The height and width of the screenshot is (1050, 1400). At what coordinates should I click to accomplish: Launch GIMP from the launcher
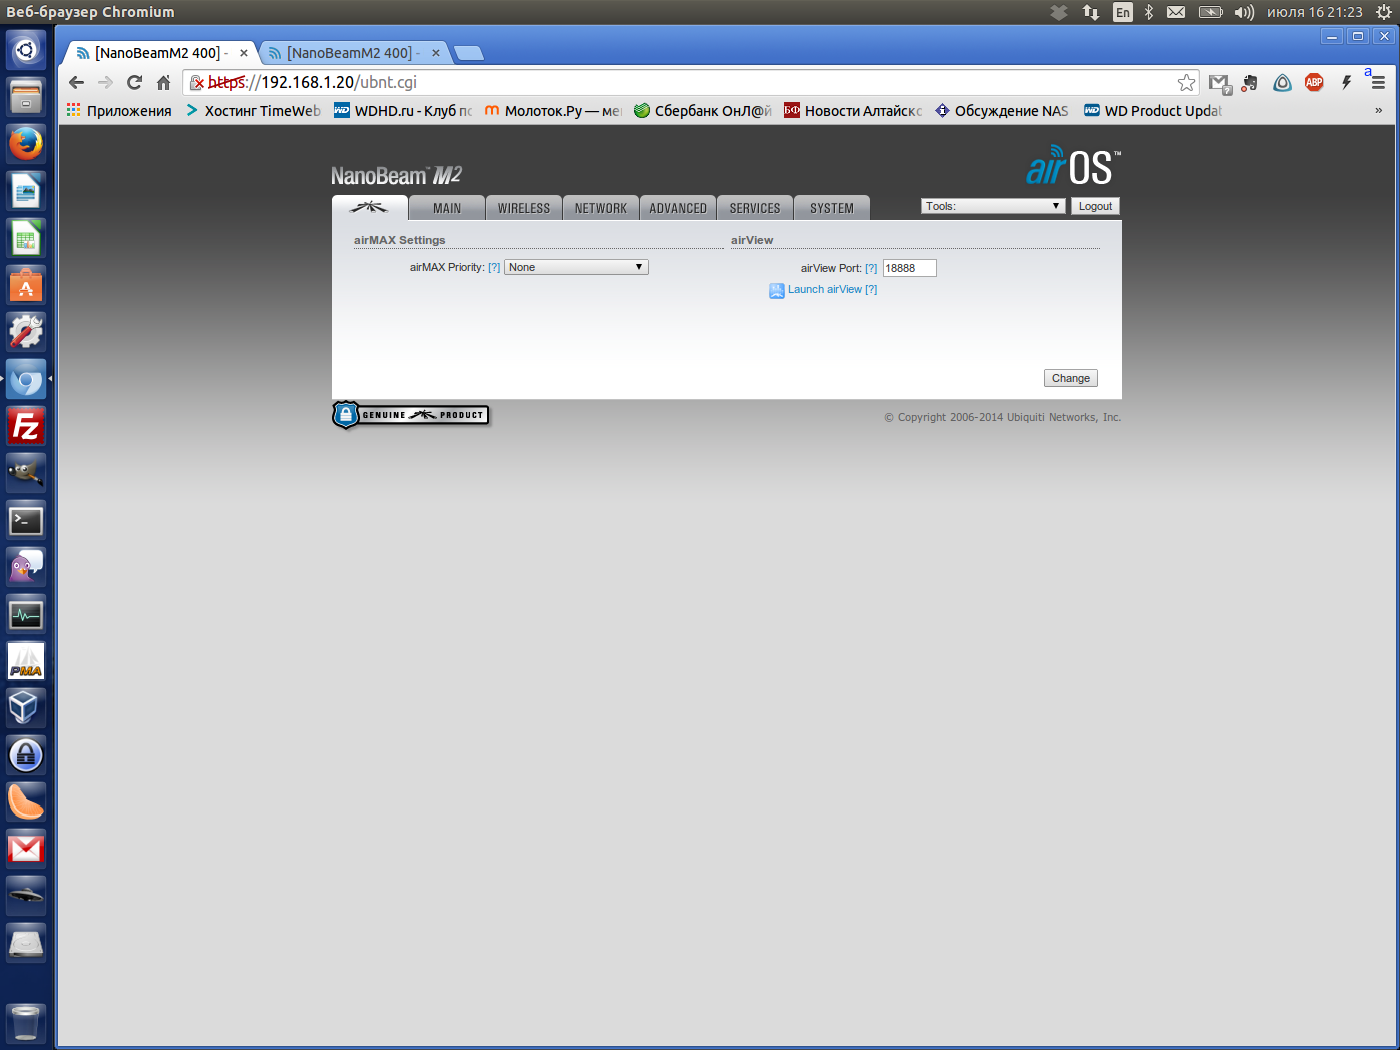click(x=26, y=473)
